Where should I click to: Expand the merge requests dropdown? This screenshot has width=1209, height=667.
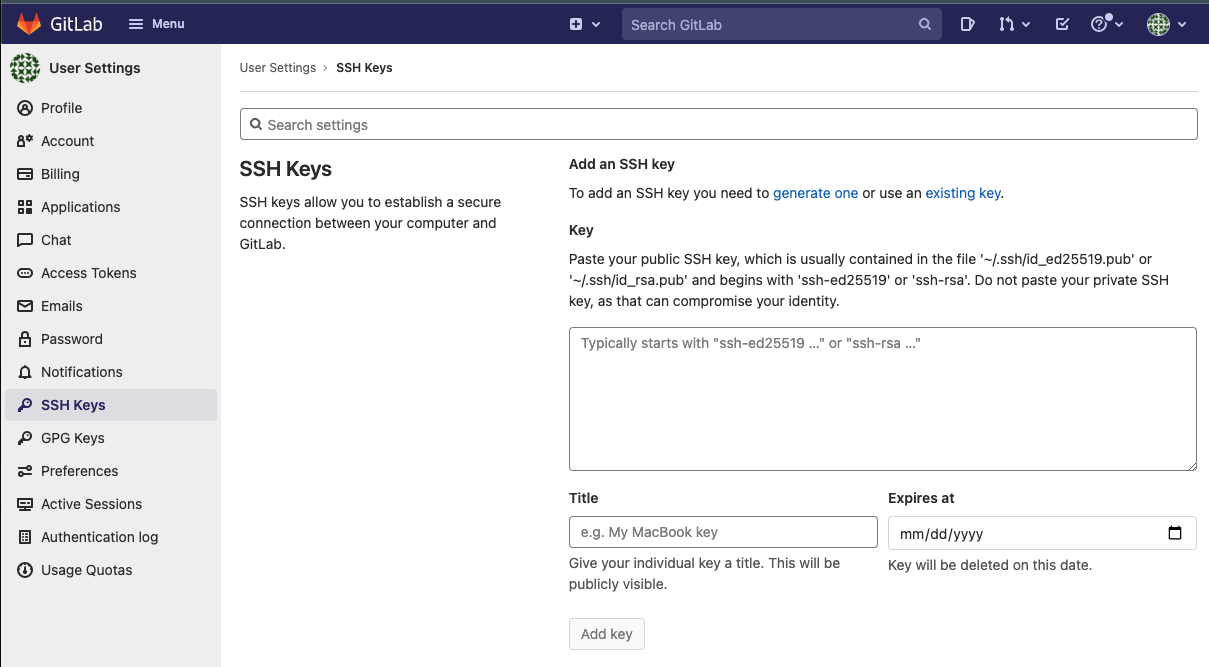pyautogui.click(x=1014, y=24)
